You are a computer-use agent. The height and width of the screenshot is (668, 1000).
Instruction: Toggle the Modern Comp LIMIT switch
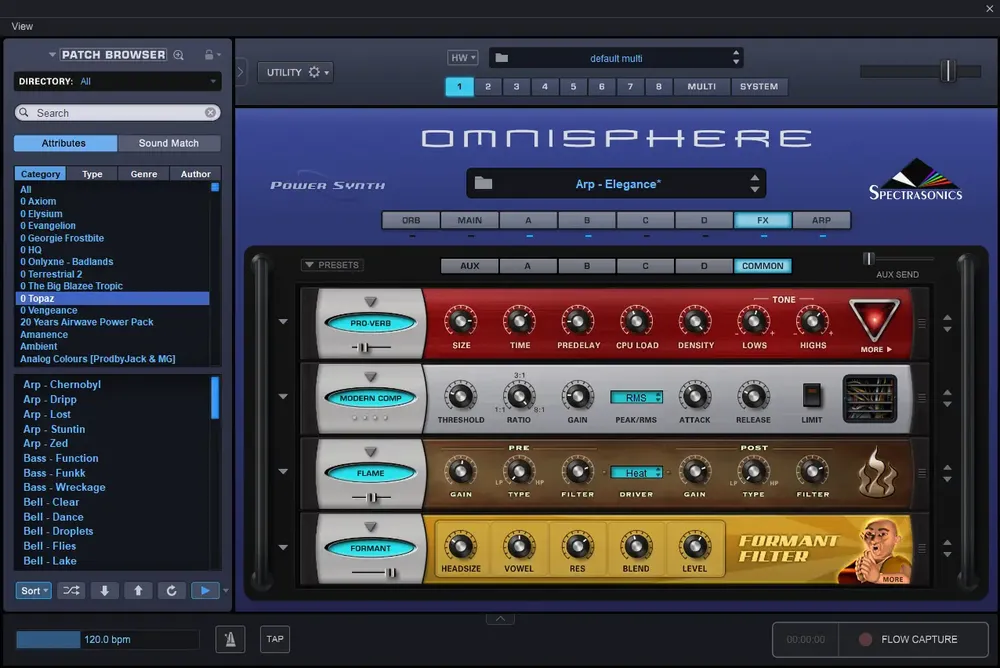pos(811,396)
